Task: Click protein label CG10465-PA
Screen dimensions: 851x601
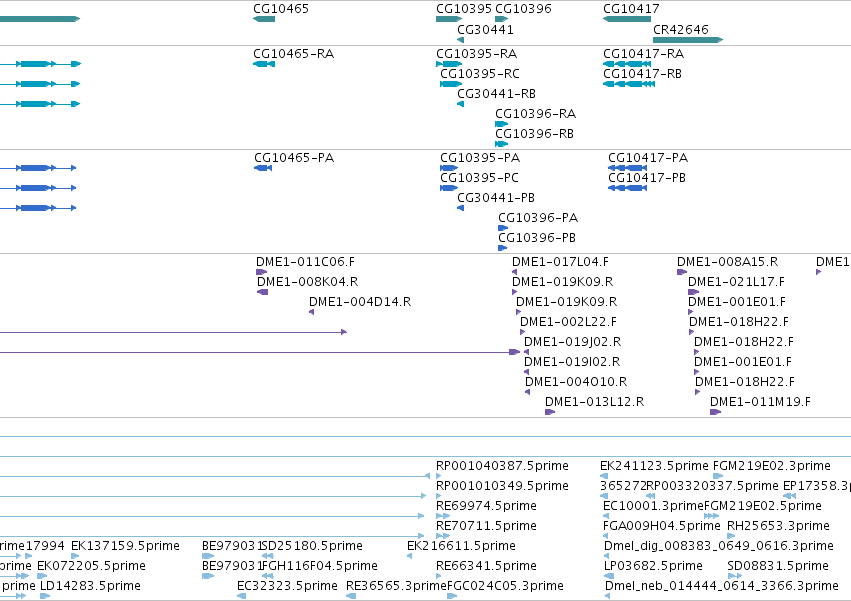Action: (x=294, y=158)
